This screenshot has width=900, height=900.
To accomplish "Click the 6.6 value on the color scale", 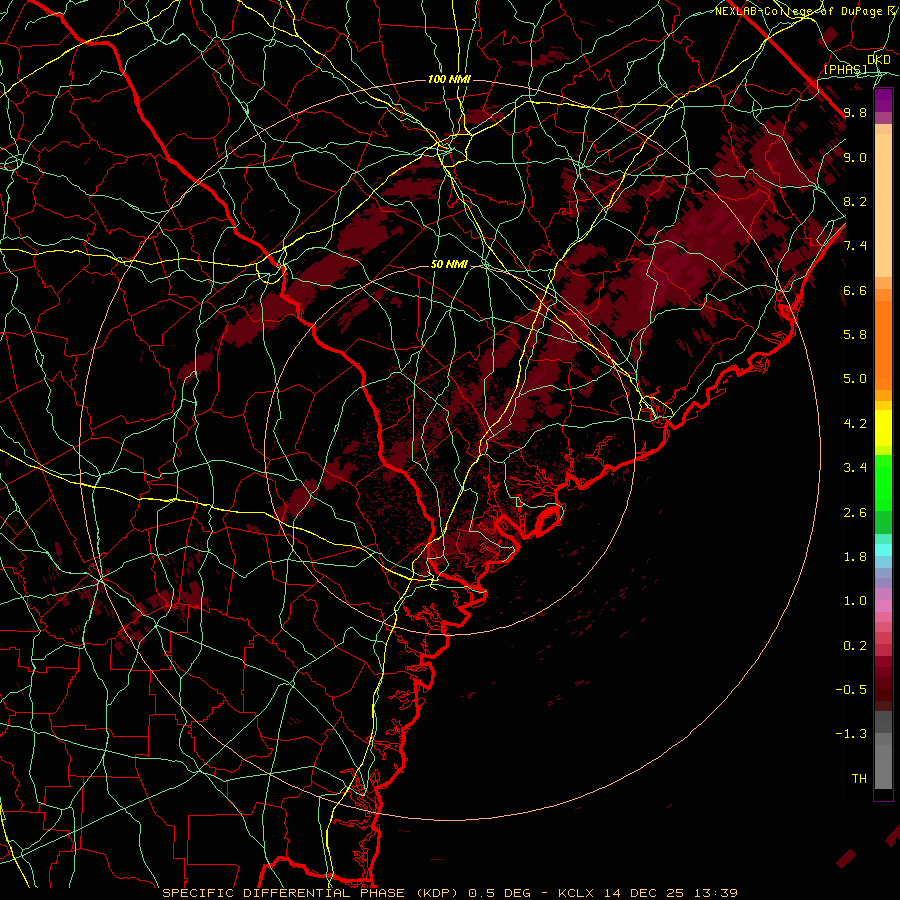I will pyautogui.click(x=855, y=290).
